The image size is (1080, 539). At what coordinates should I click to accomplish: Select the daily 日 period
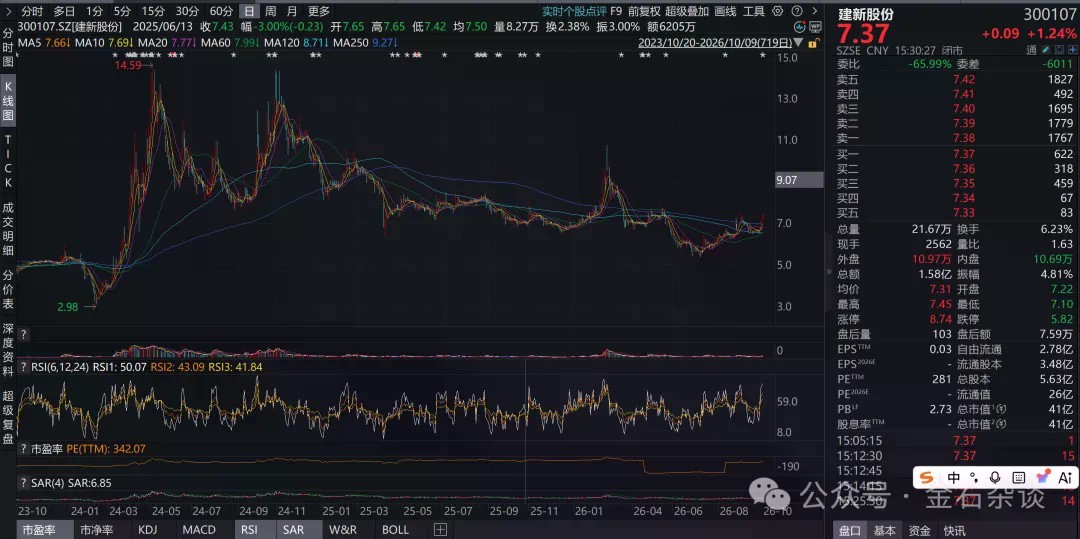pos(249,11)
